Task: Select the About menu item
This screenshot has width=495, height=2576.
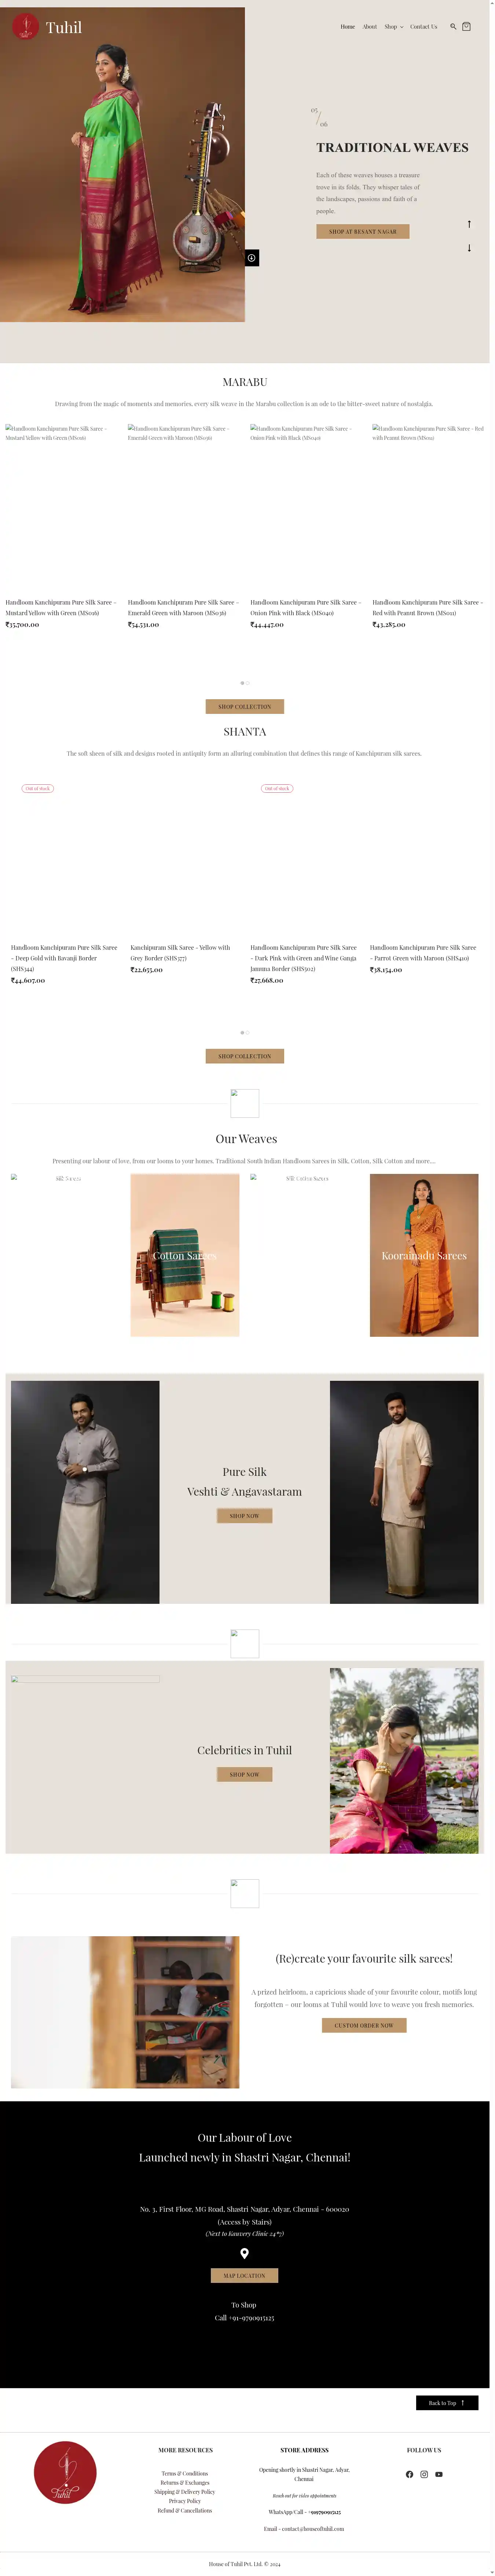Action: tap(370, 27)
